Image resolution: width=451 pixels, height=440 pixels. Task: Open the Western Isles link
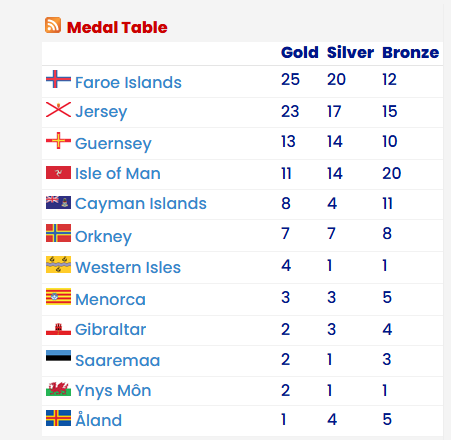[x=128, y=267]
